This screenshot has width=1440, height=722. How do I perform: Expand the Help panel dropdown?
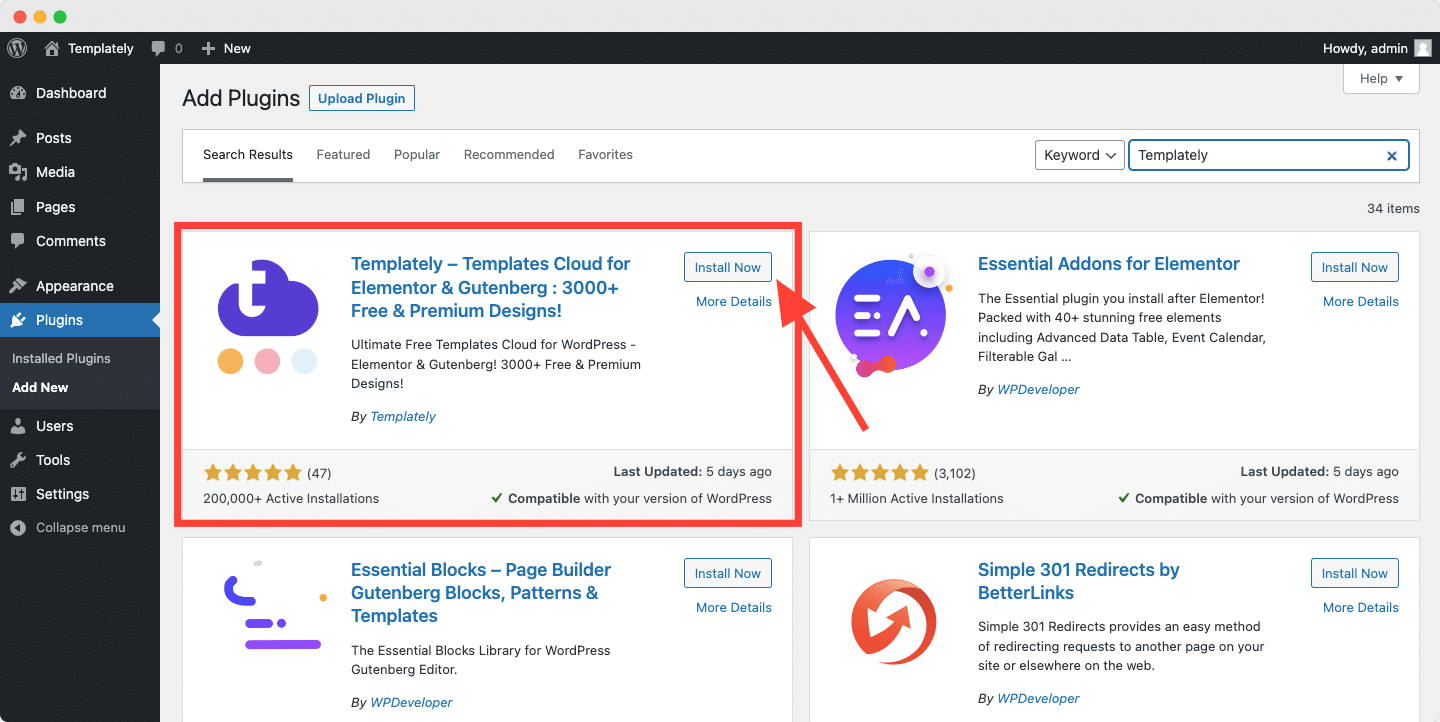(1381, 79)
